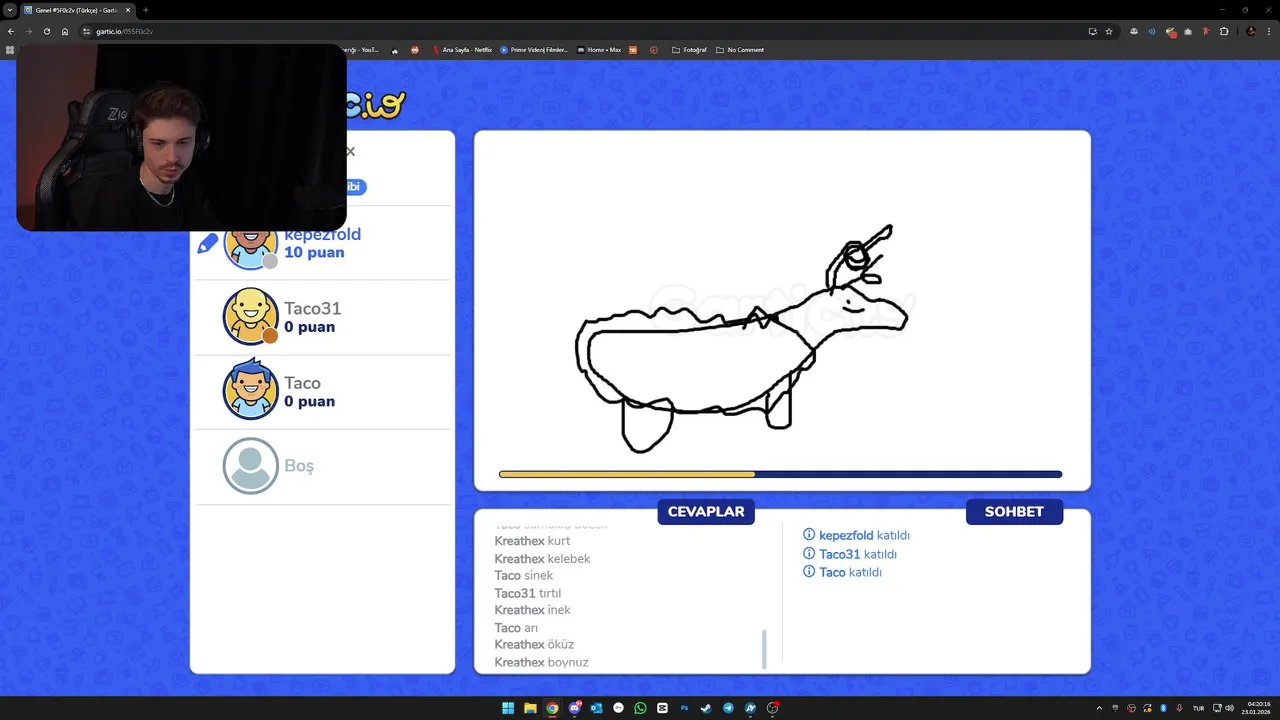
Task: Bookmark this page with the star icon
Action: click(x=1109, y=31)
